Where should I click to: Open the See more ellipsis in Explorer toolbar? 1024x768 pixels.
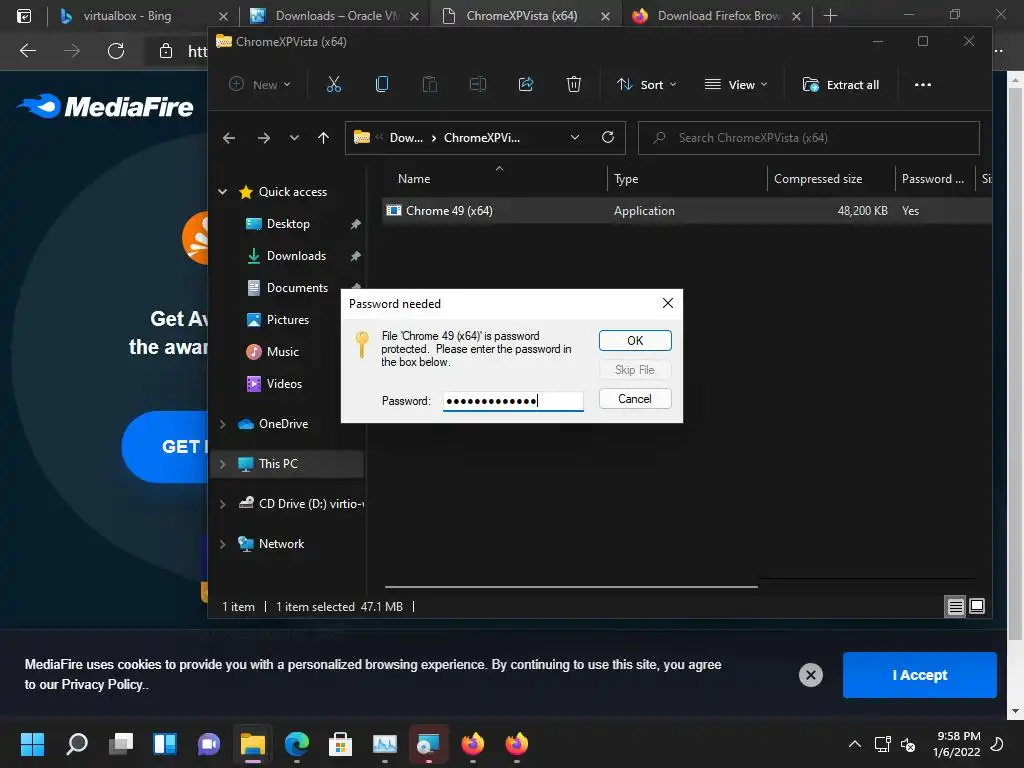pyautogui.click(x=923, y=84)
